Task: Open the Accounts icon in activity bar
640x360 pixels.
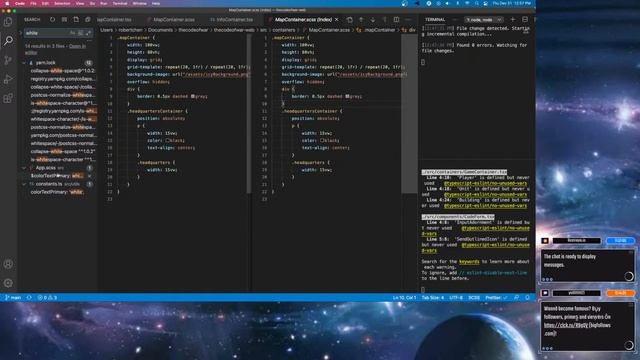Action: (8, 264)
